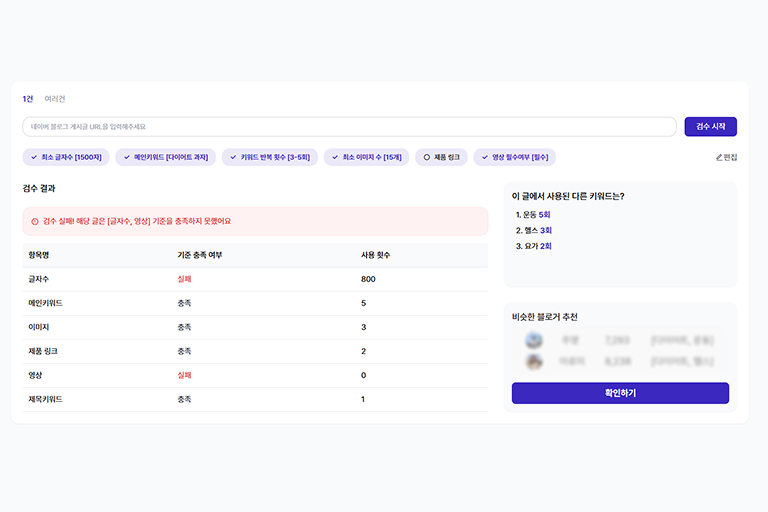
Task: Click the 기준 충족 여부 column header
Action: pyautogui.click(x=200, y=255)
